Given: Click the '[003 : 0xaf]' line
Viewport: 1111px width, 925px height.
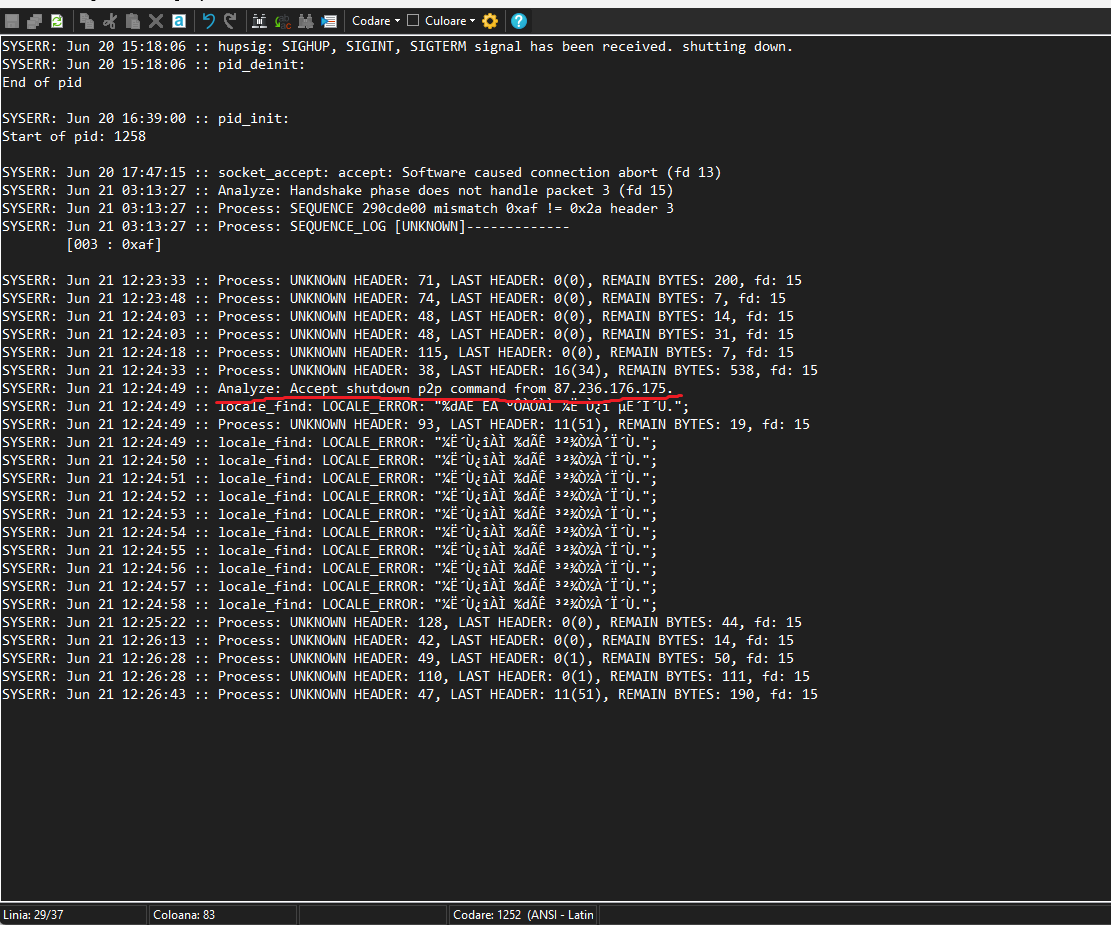Looking at the screenshot, I should (114, 245).
